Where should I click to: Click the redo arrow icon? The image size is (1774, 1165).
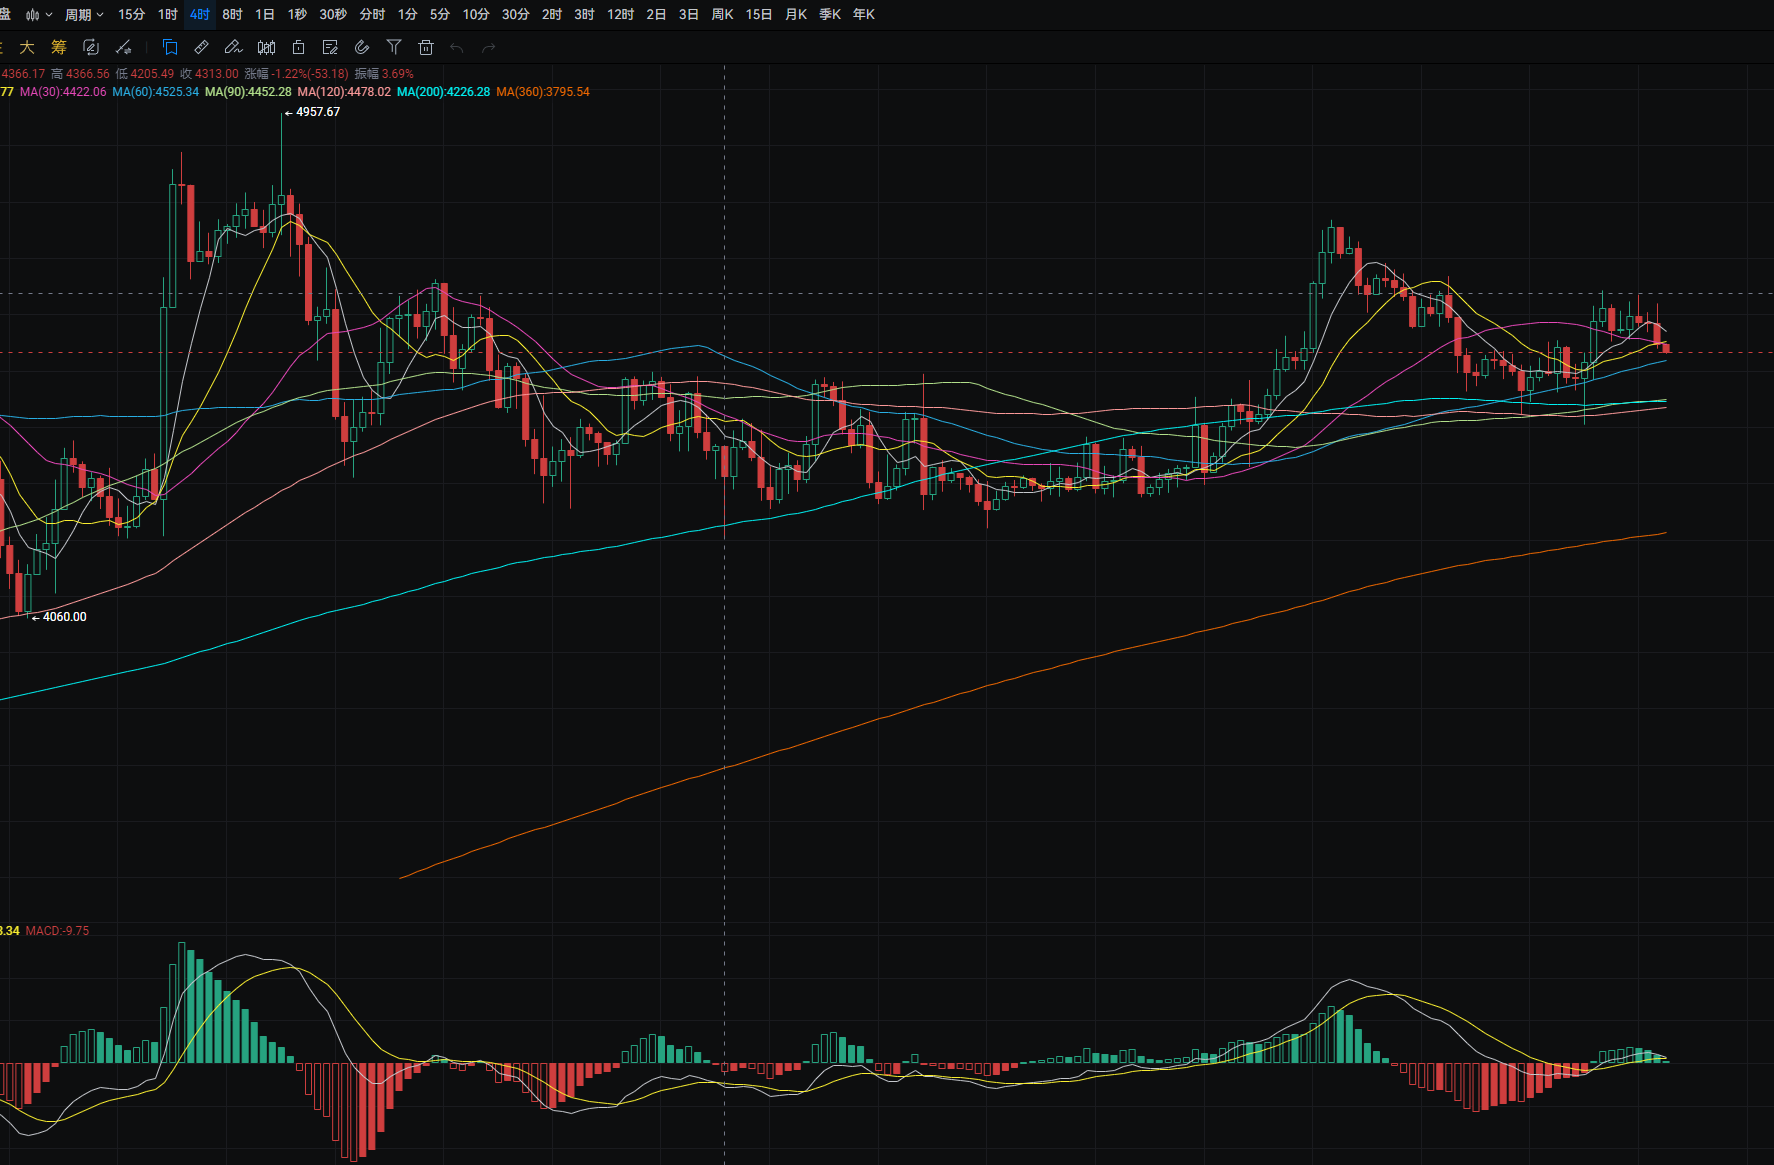(489, 47)
